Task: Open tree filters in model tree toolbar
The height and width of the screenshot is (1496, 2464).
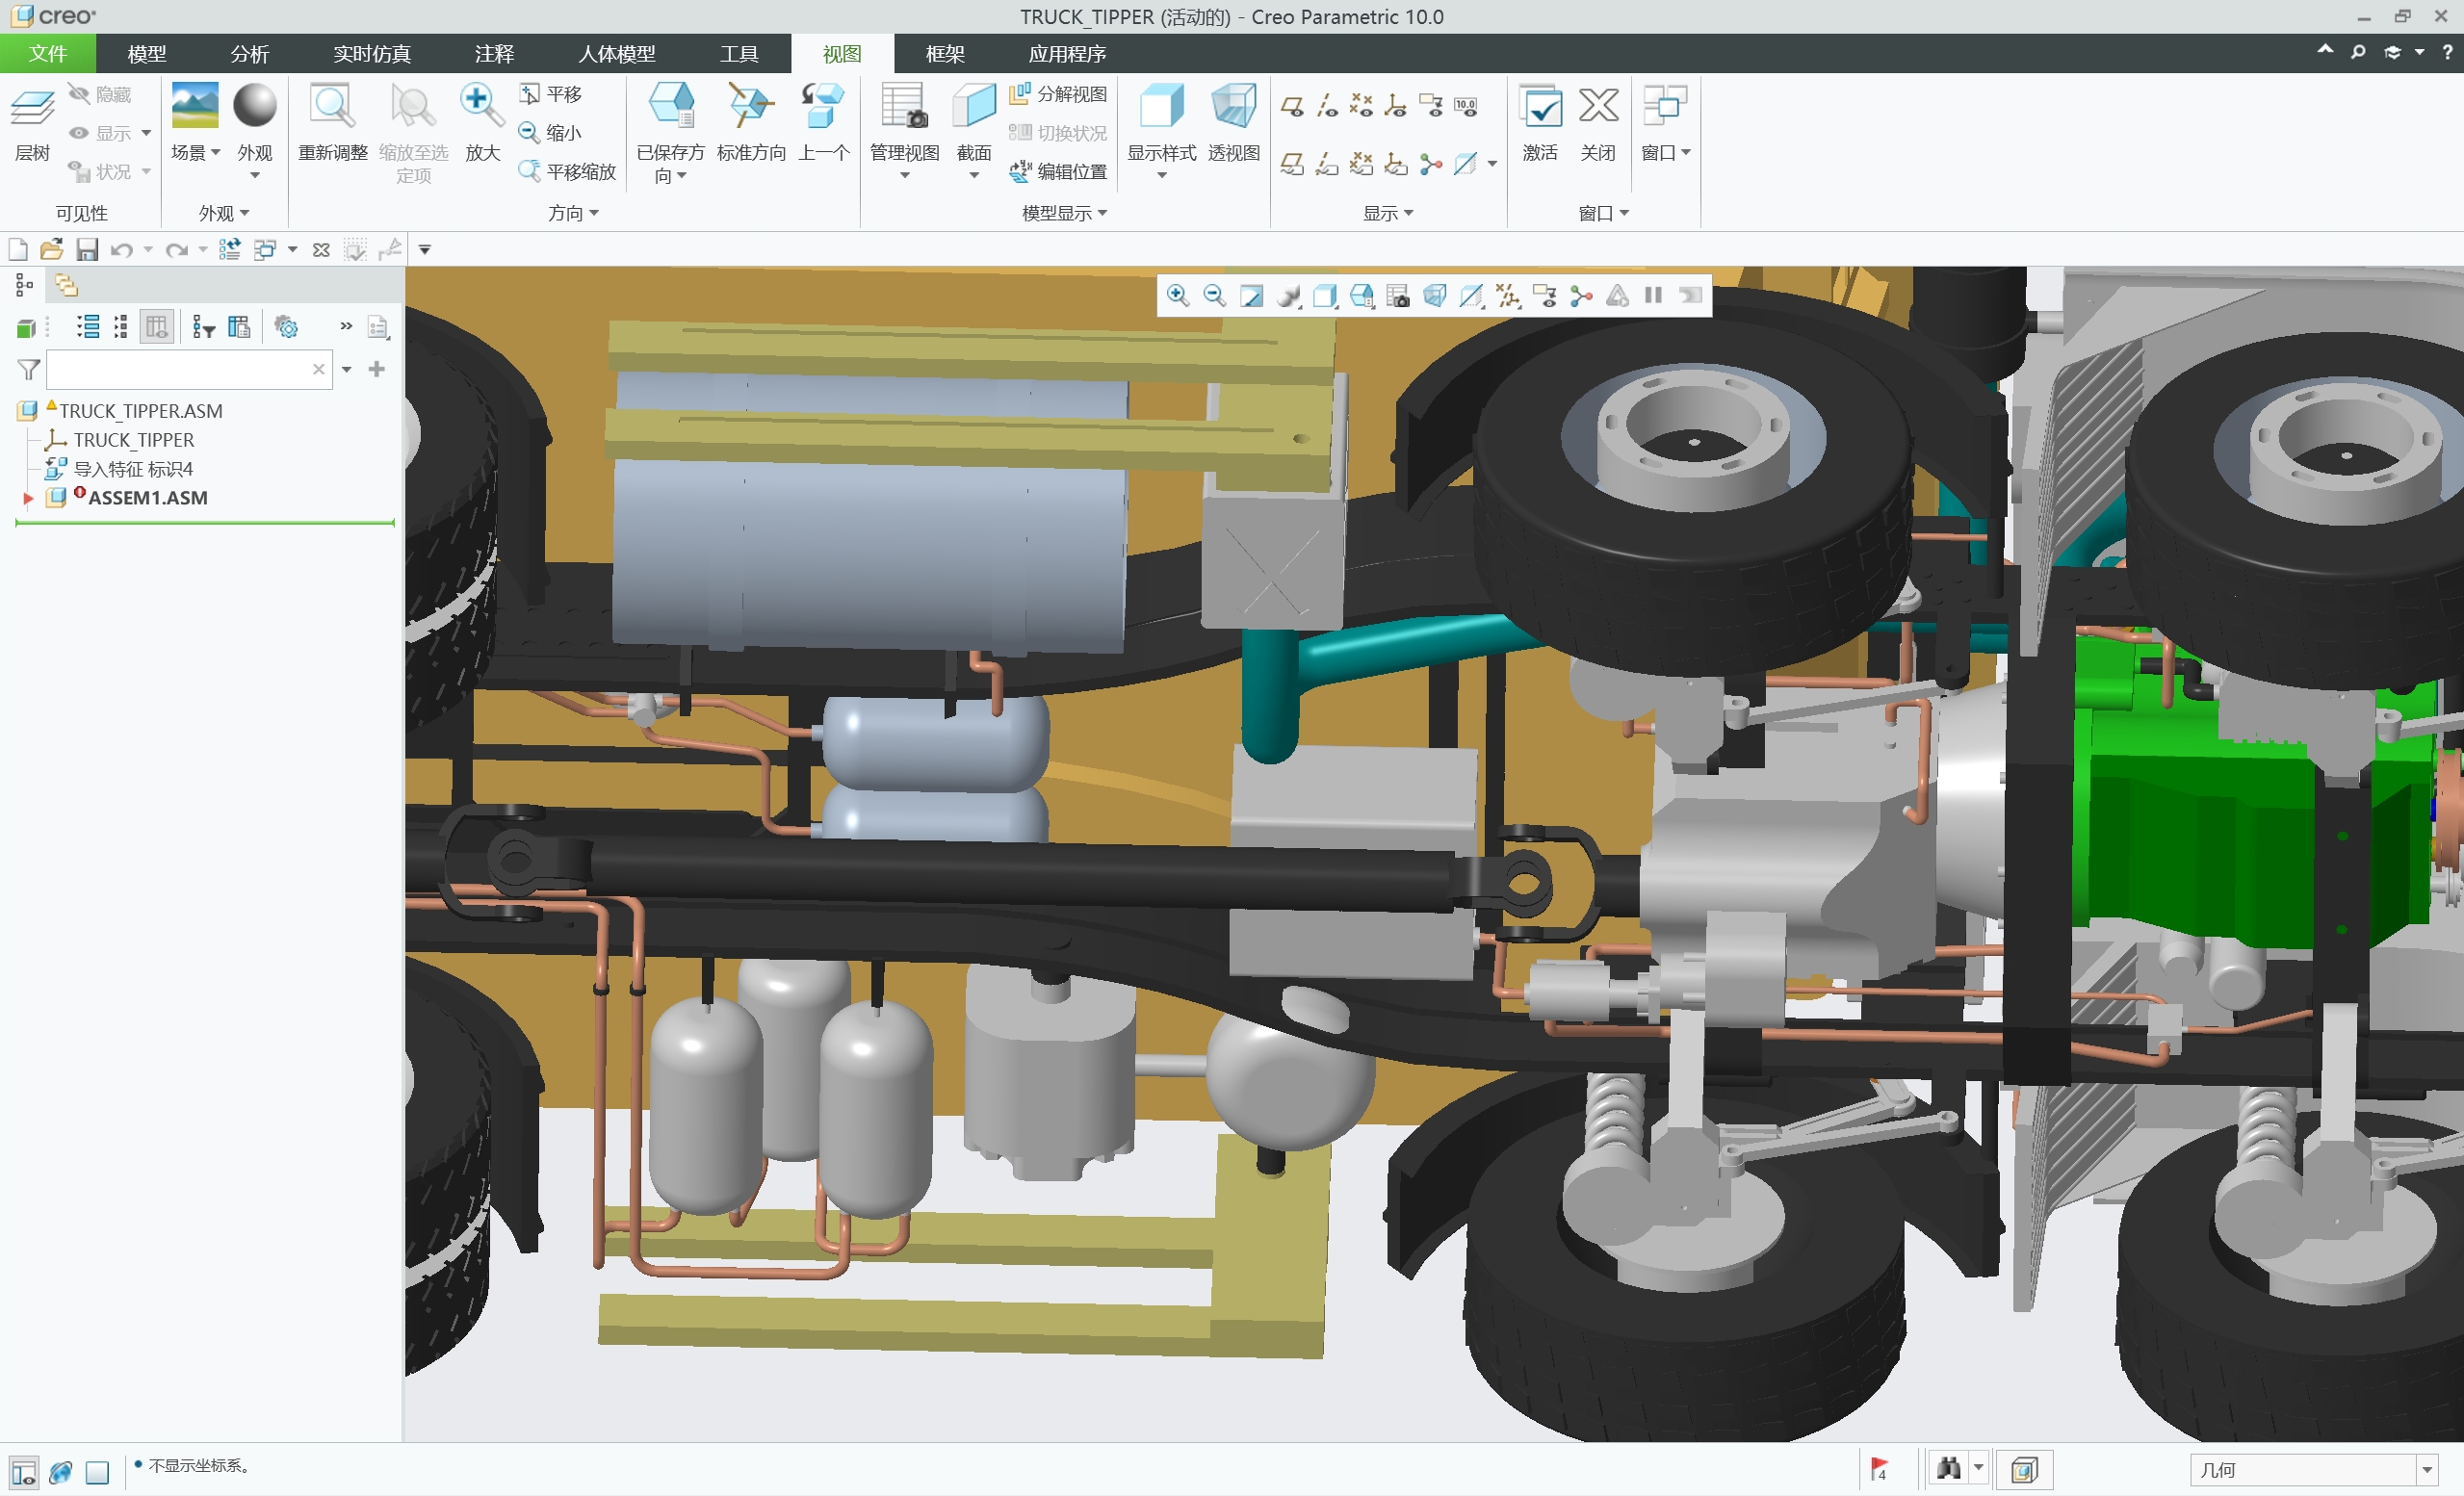Action: tap(203, 327)
